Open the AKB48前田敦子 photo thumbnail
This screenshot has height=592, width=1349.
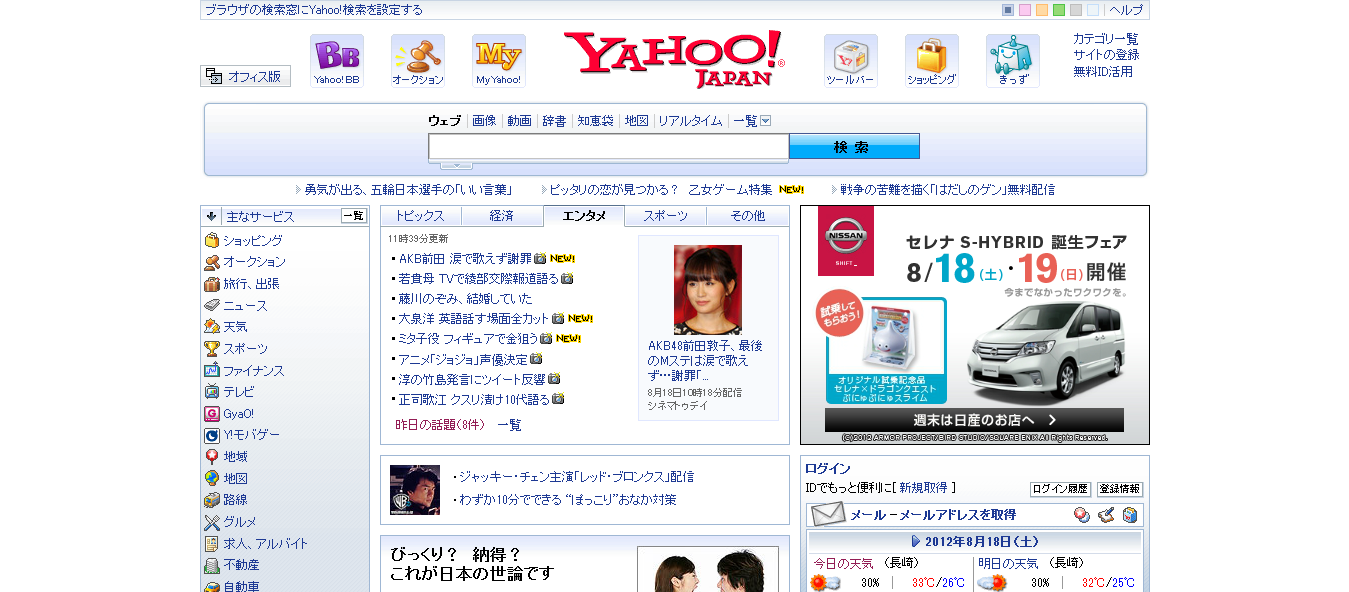pos(708,290)
